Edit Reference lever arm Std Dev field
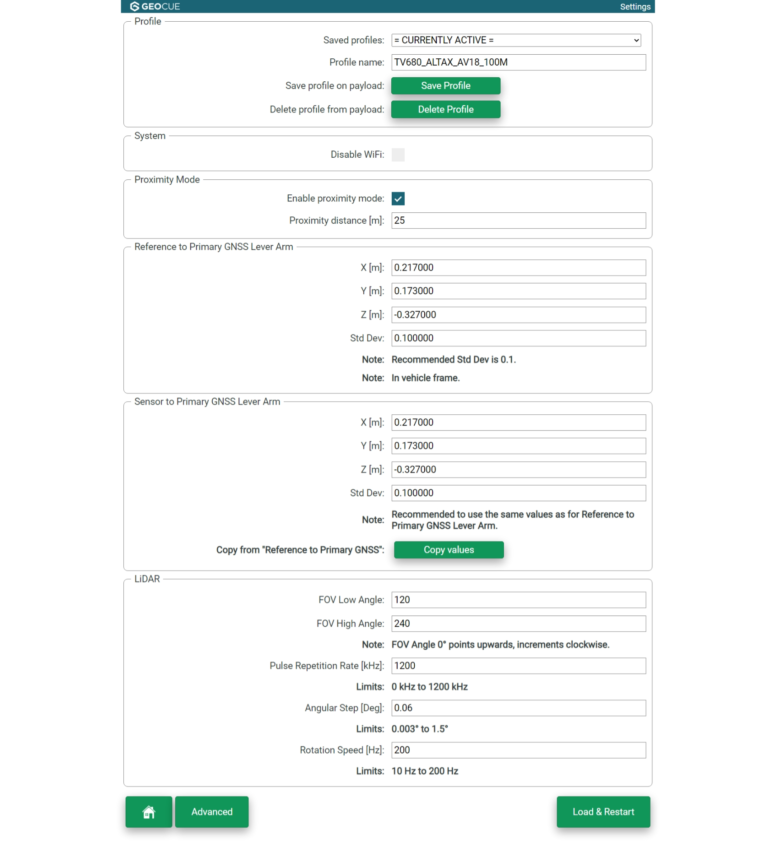 [x=519, y=338]
